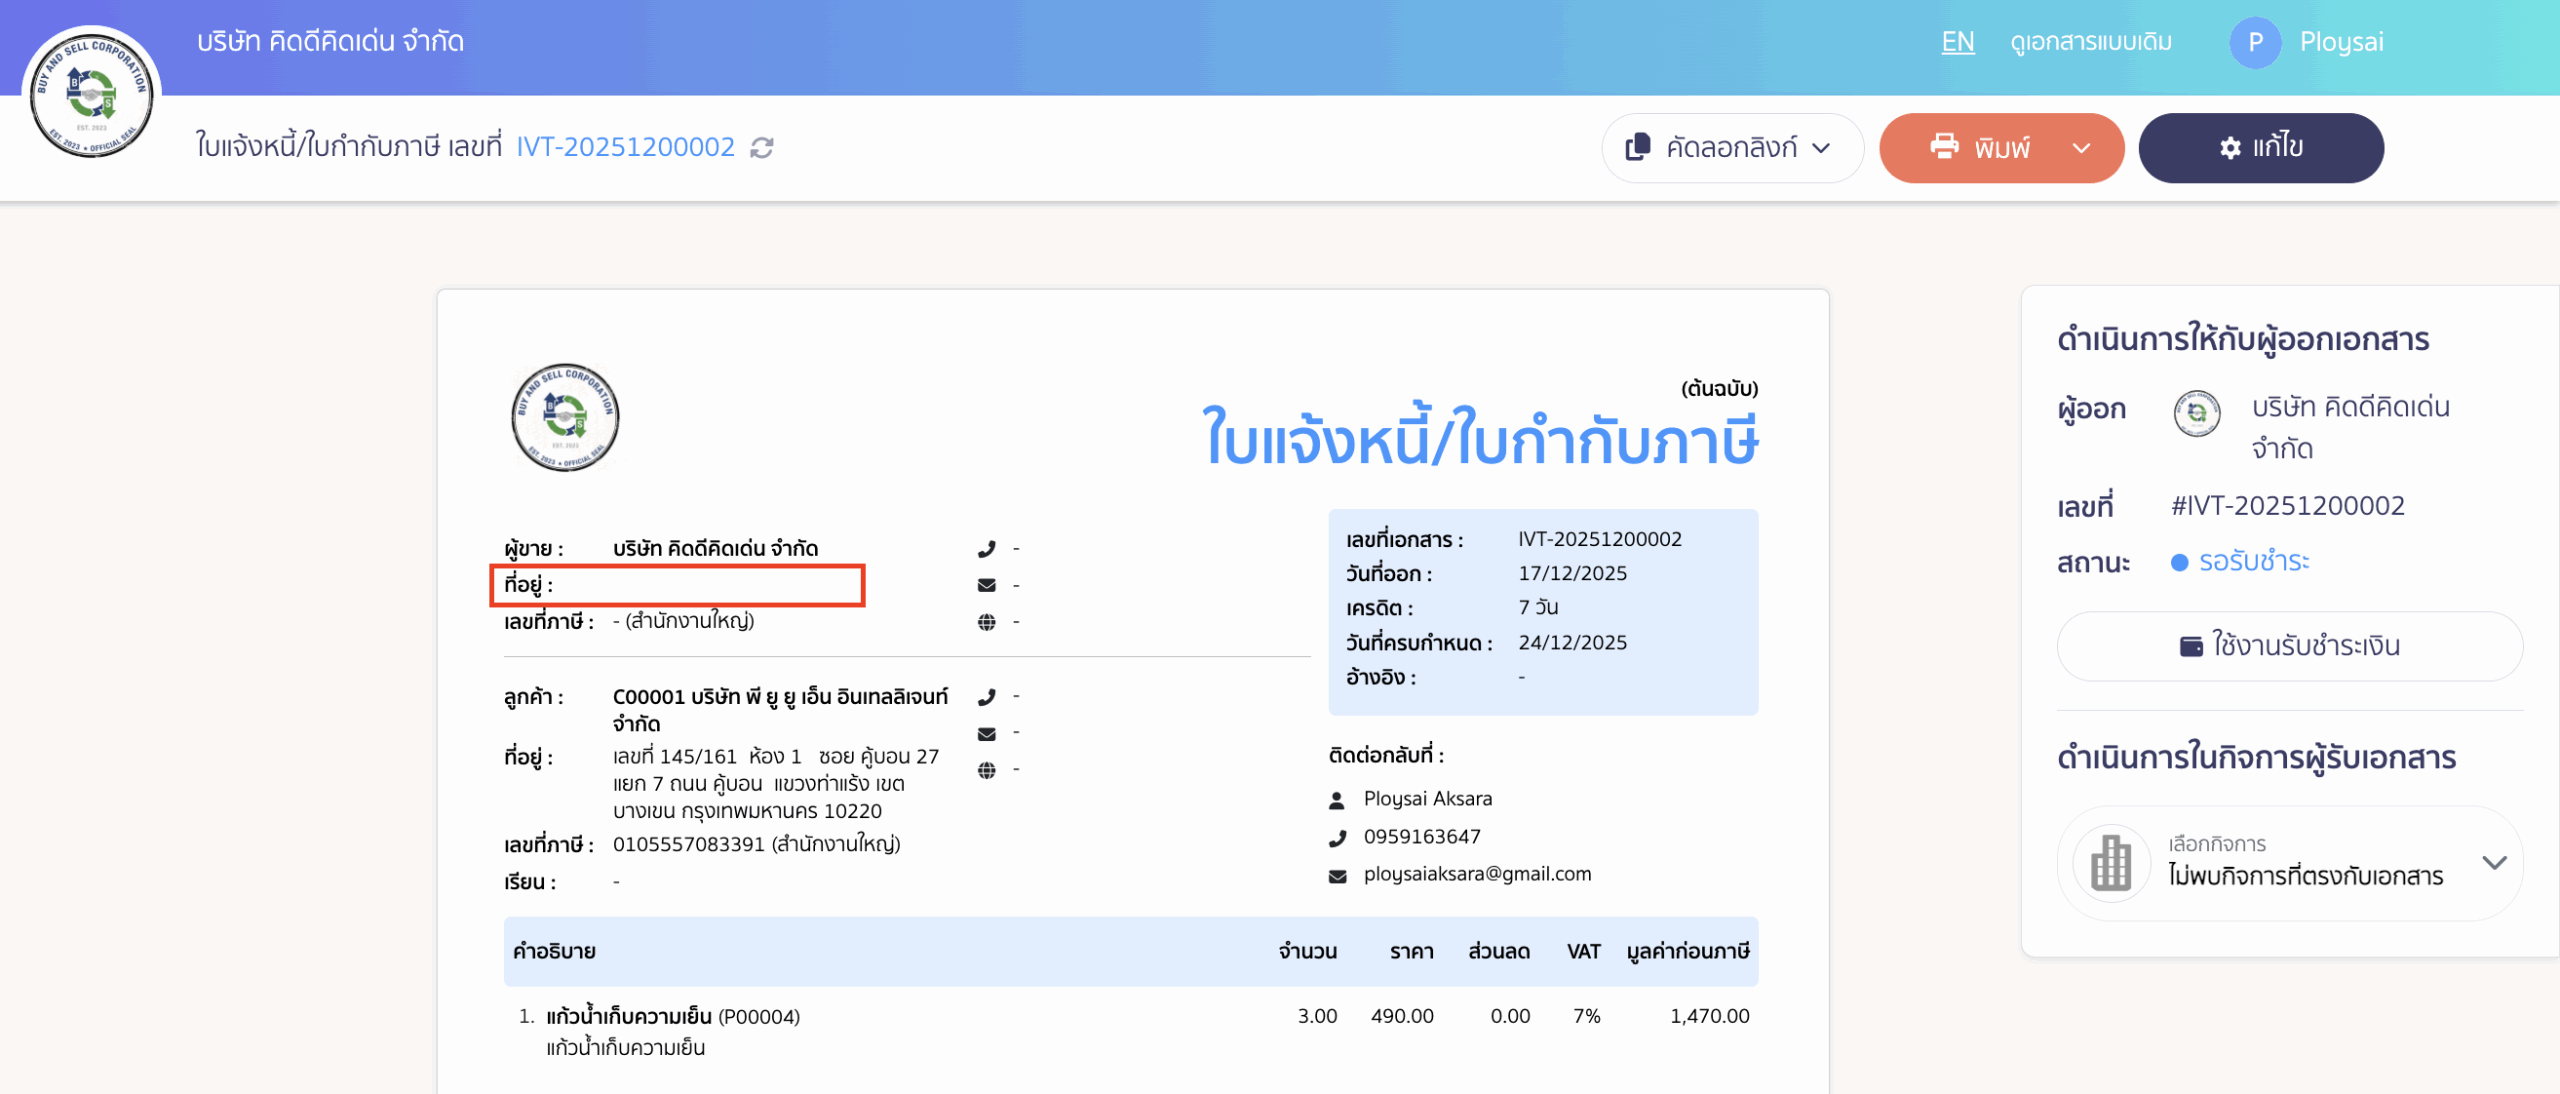Image resolution: width=2560 pixels, height=1094 pixels.
Task: Click the phone icon next to 0959163647
Action: 1338,837
